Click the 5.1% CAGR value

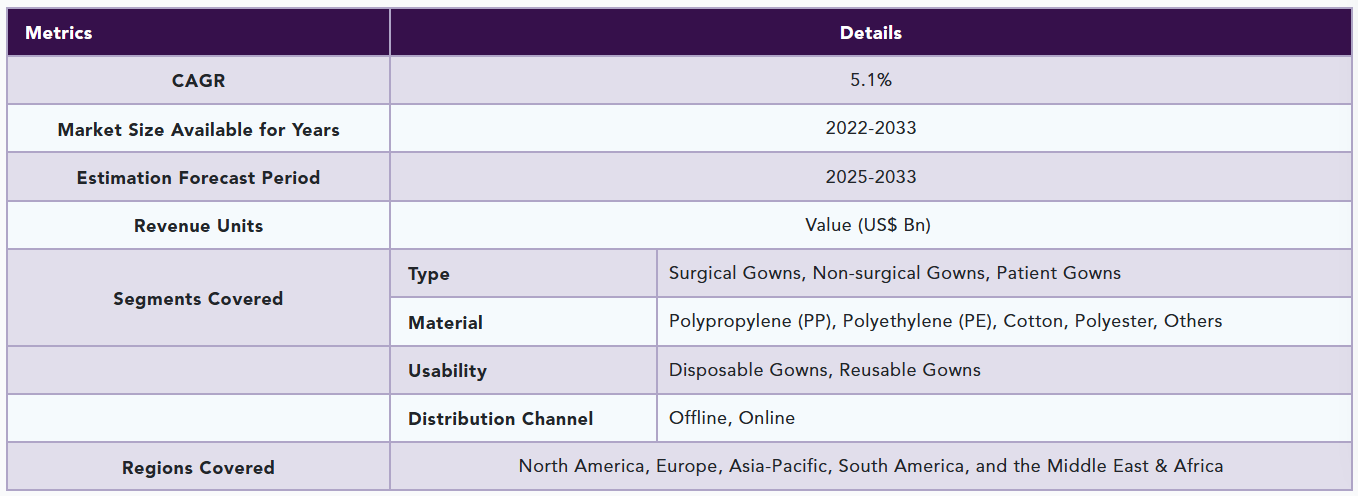[x=870, y=80]
